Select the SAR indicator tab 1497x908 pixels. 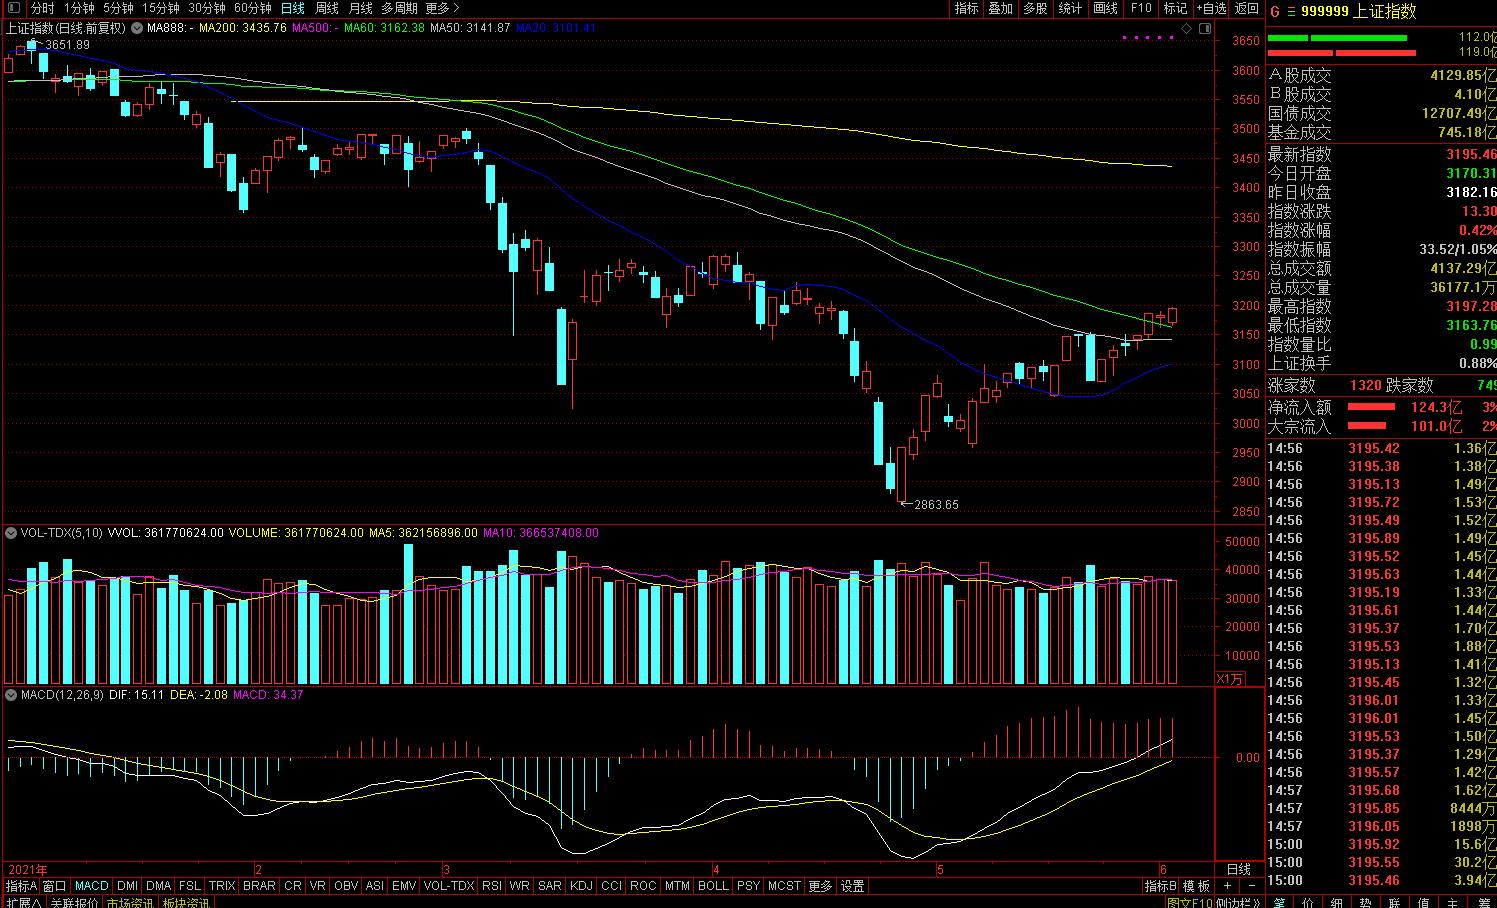click(x=550, y=886)
